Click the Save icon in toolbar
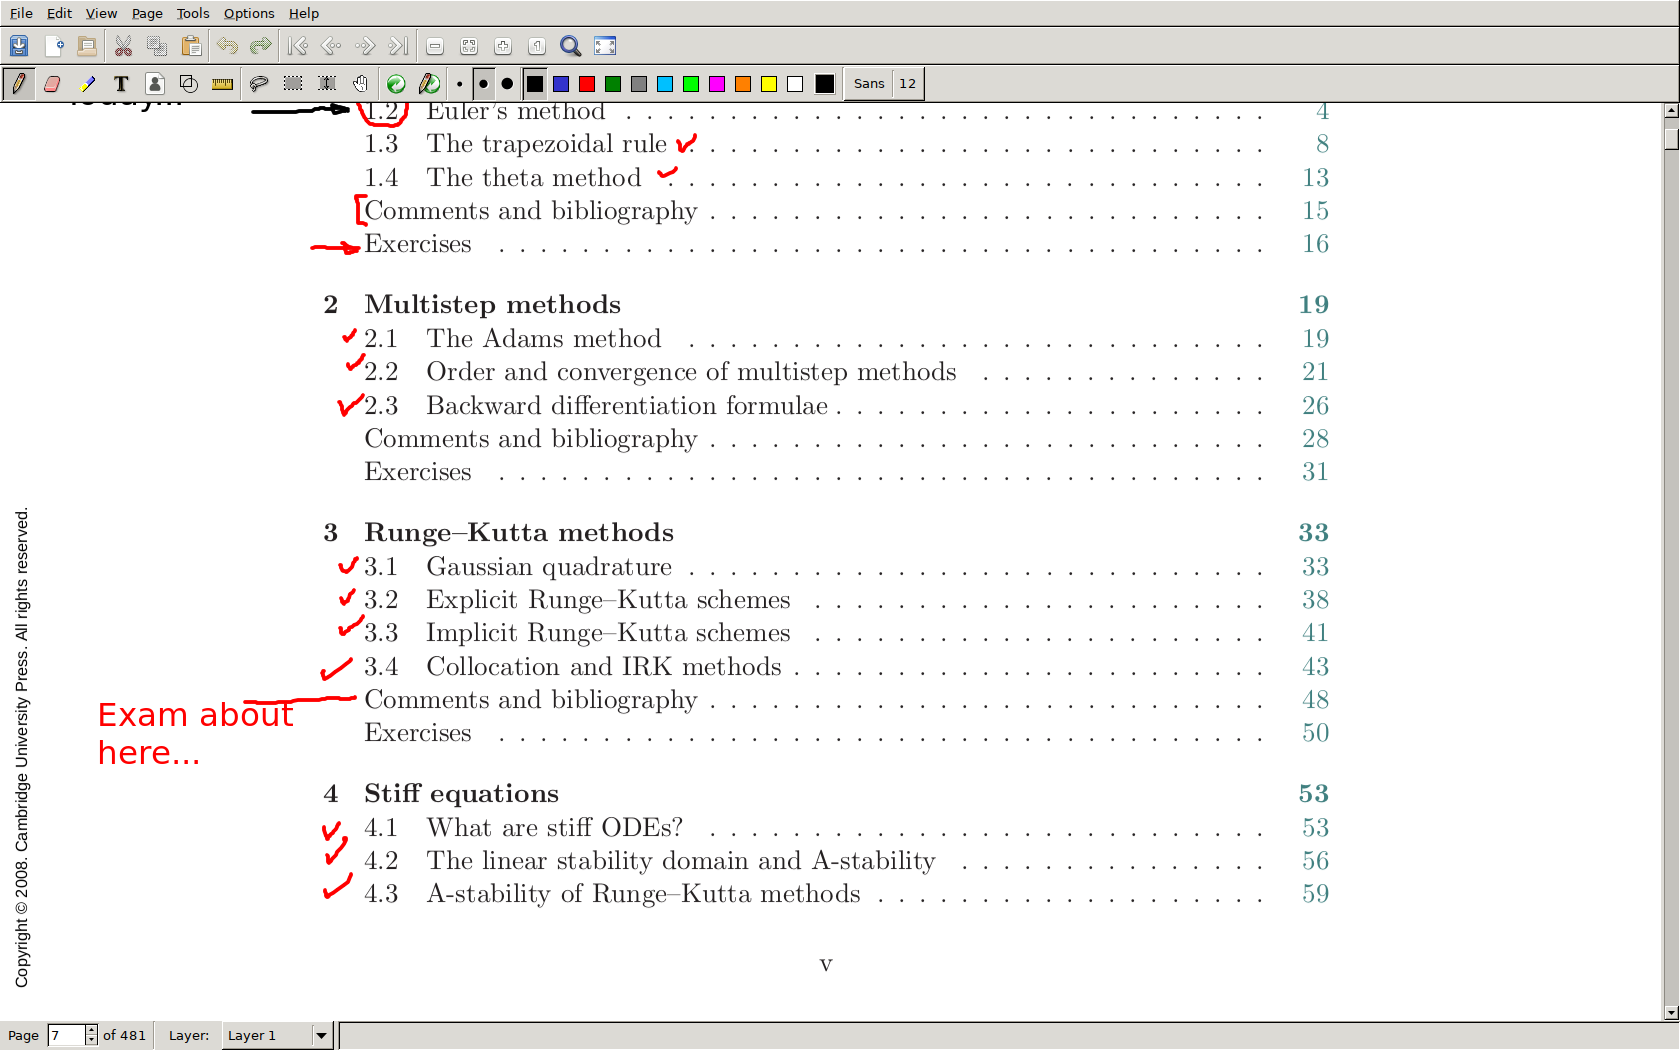The width and height of the screenshot is (1680, 1050). pos(19,46)
